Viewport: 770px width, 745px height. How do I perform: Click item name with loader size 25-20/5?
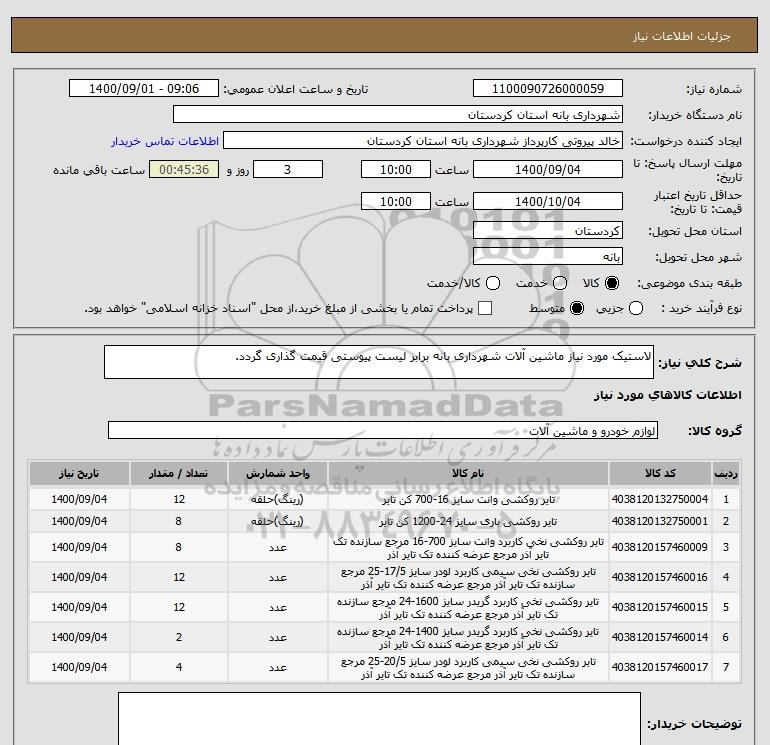click(468, 668)
